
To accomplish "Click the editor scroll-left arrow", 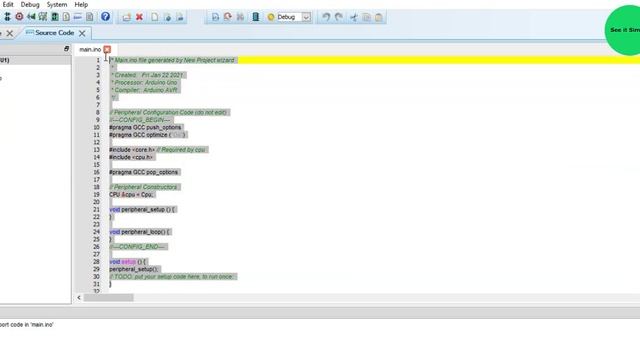I will 79,298.
